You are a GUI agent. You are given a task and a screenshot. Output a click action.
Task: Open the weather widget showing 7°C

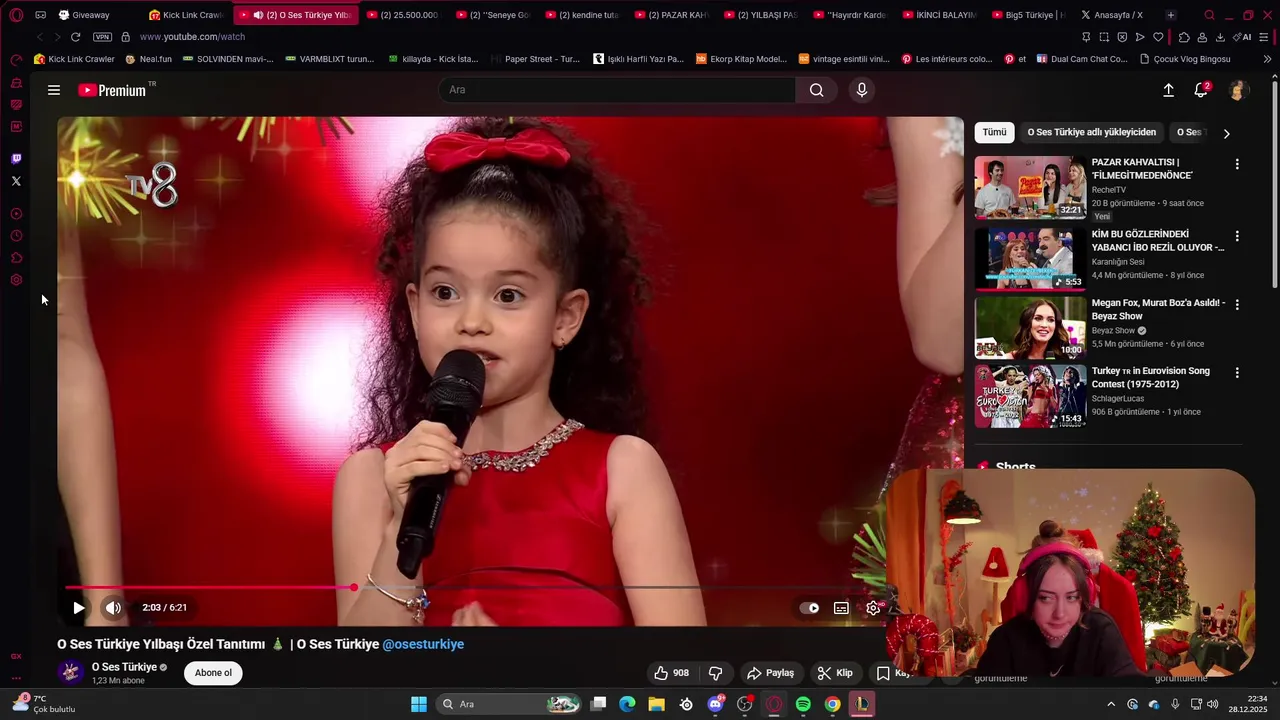(x=45, y=704)
